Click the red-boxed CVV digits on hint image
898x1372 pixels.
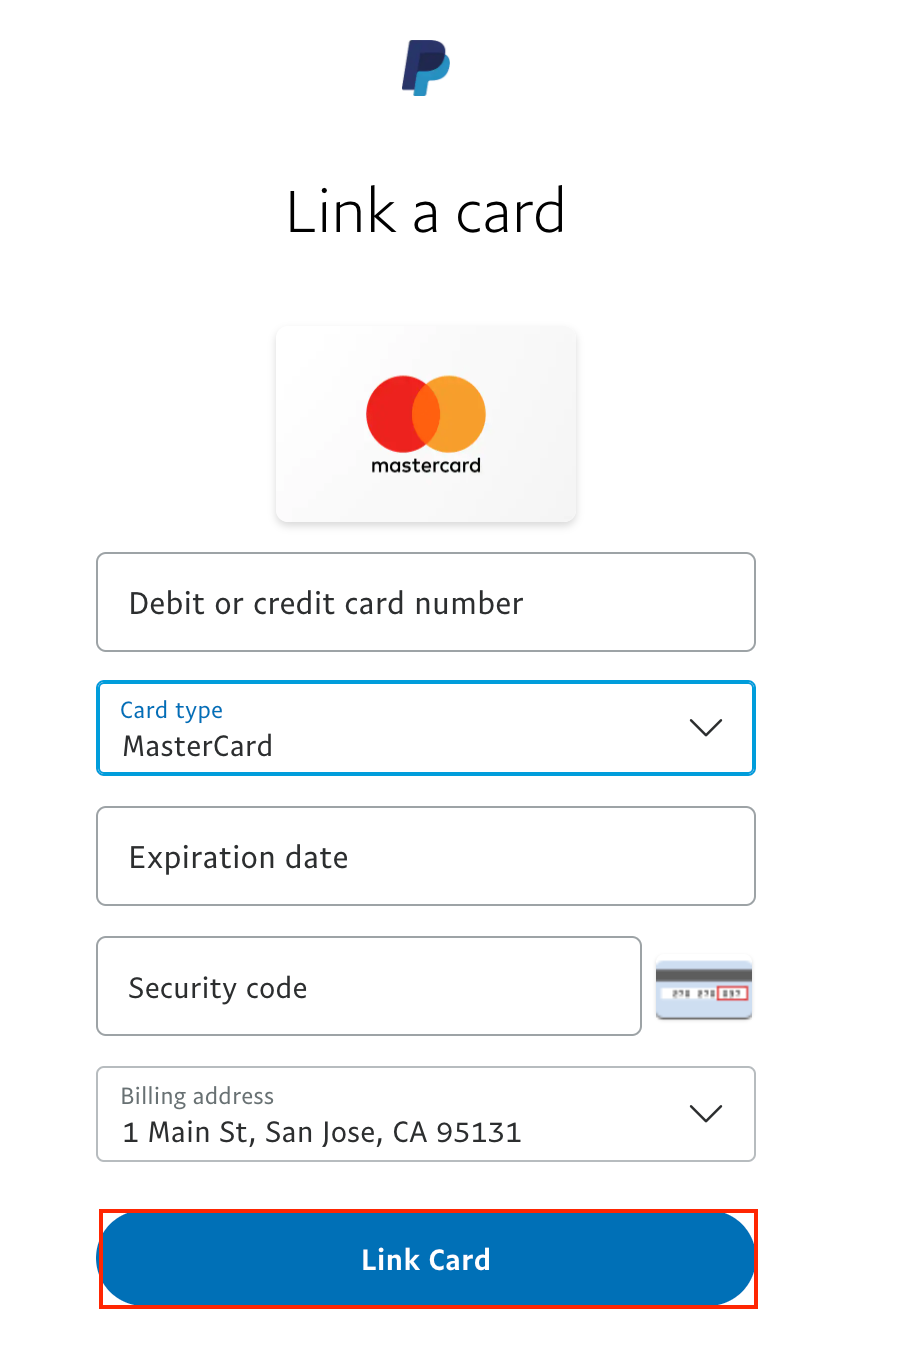pyautogui.click(x=733, y=993)
